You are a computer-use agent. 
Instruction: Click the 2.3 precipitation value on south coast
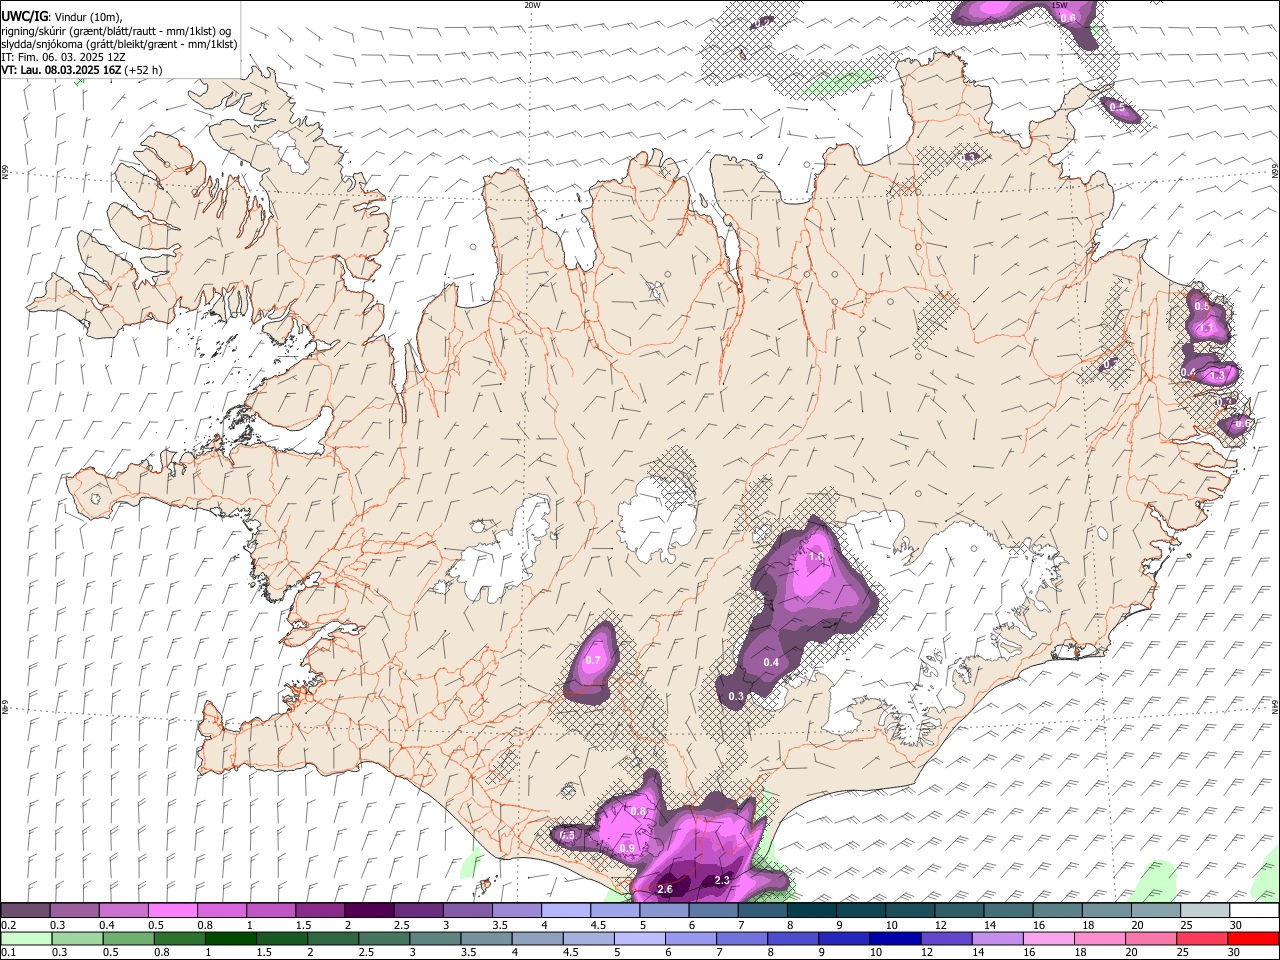(722, 880)
